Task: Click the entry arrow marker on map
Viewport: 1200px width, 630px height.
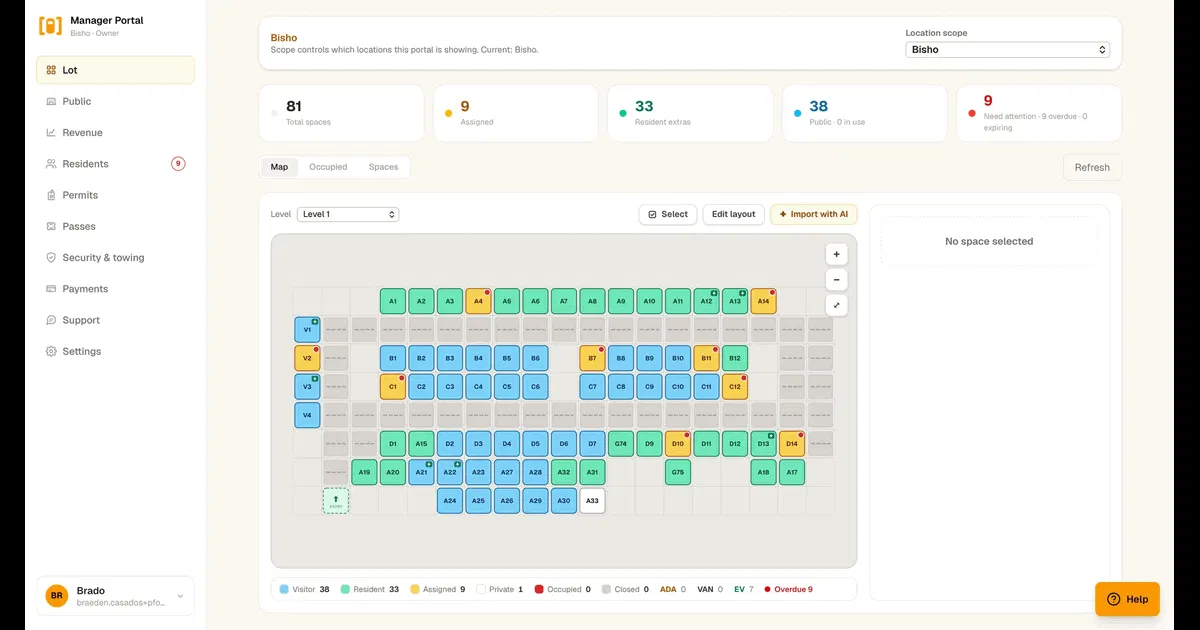Action: coord(336,501)
